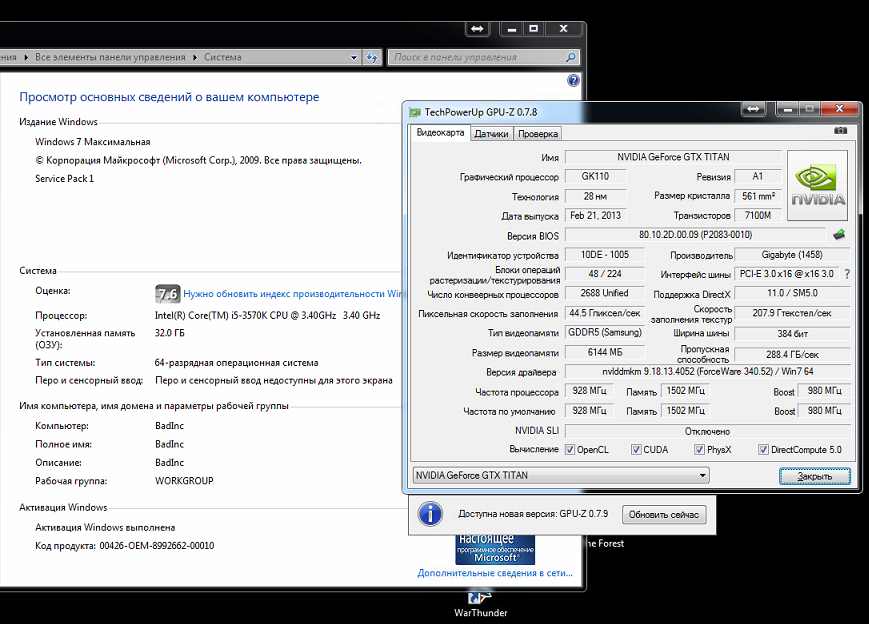The width and height of the screenshot is (869, 624).
Task: Click product ID "00426-OEM-8992662-00010"
Action: 157,546
